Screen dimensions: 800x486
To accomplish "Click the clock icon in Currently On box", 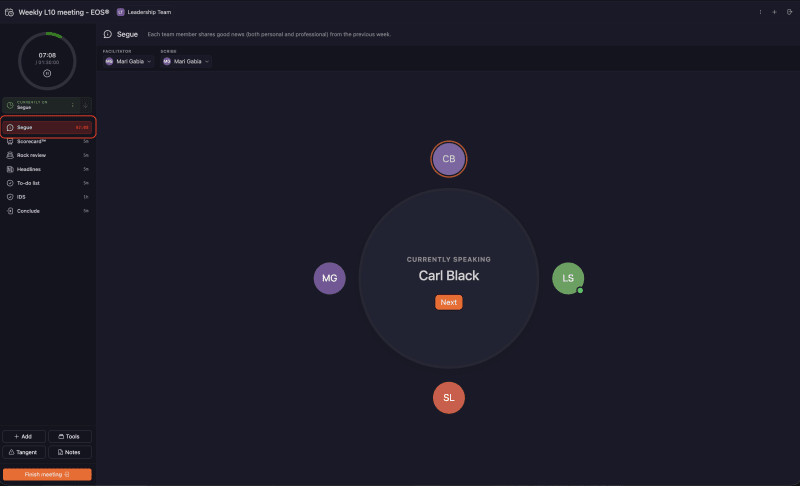I will point(10,105).
